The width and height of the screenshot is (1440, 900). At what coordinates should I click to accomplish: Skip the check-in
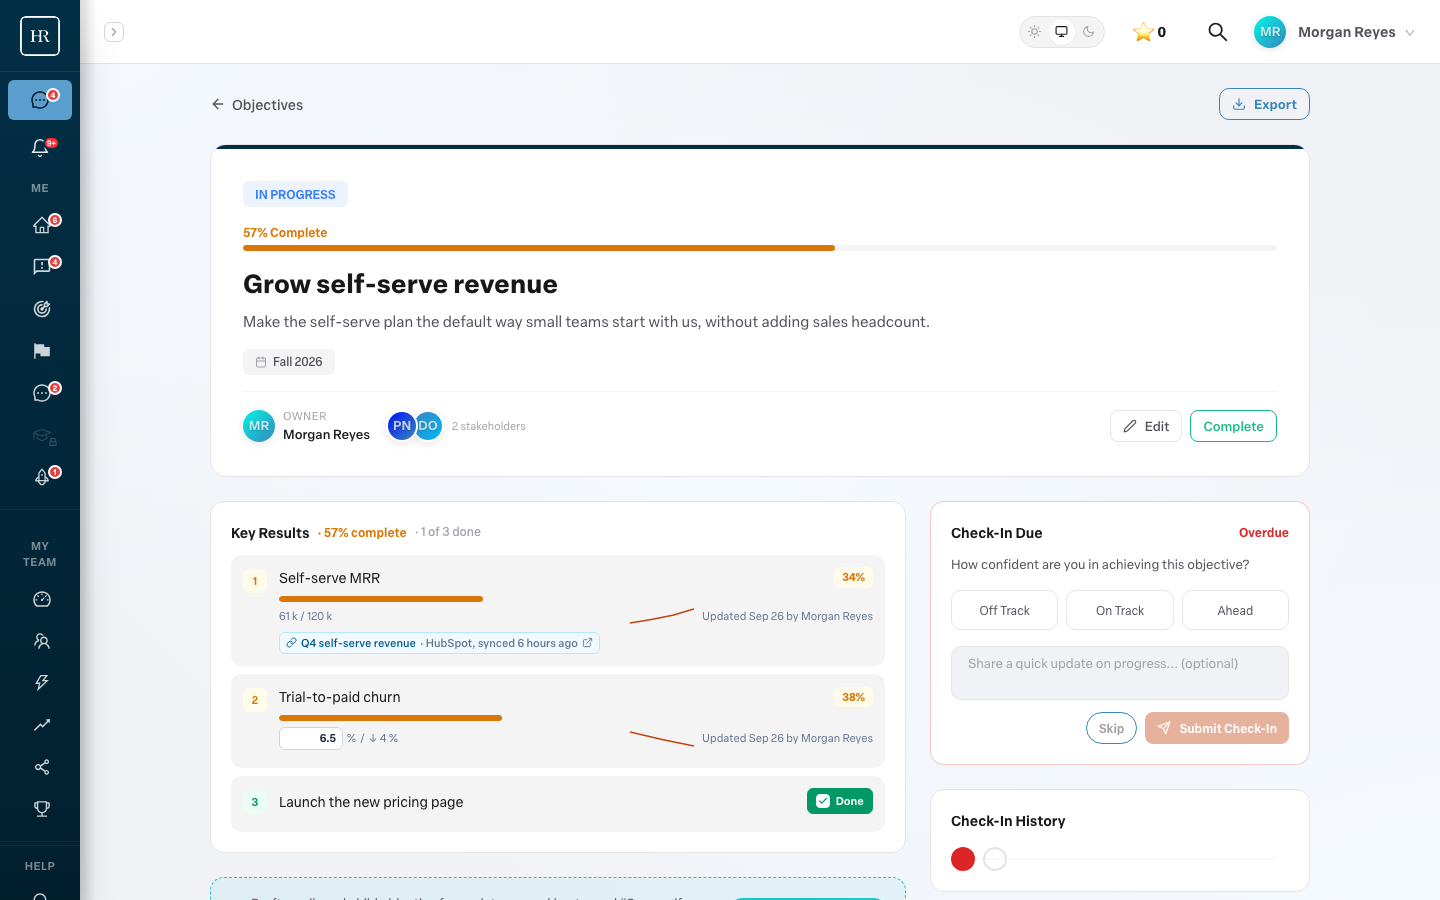point(1111,728)
